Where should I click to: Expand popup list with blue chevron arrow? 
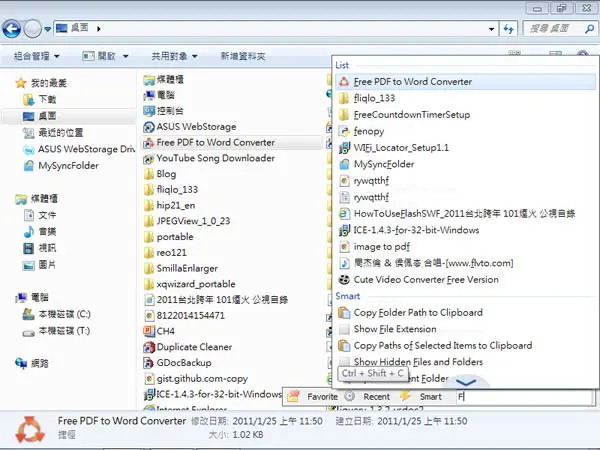[x=466, y=382]
